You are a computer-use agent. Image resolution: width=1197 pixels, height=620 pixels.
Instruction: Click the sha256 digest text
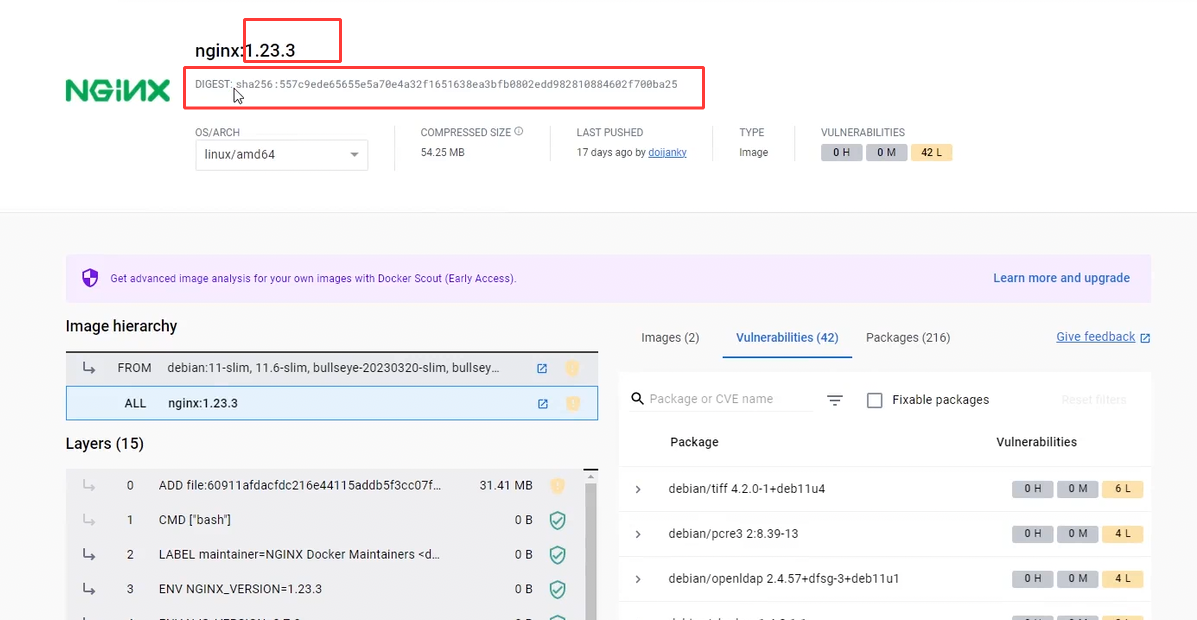point(457,85)
